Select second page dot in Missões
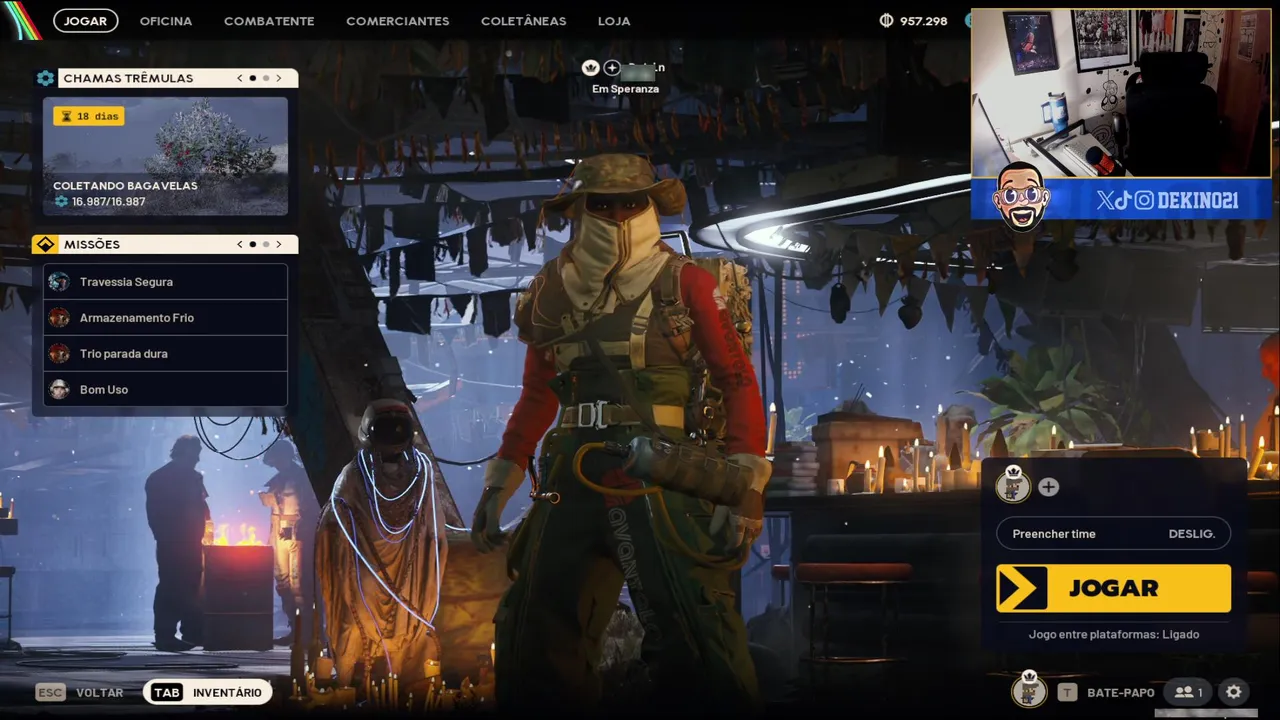1280x720 pixels. click(x=266, y=244)
